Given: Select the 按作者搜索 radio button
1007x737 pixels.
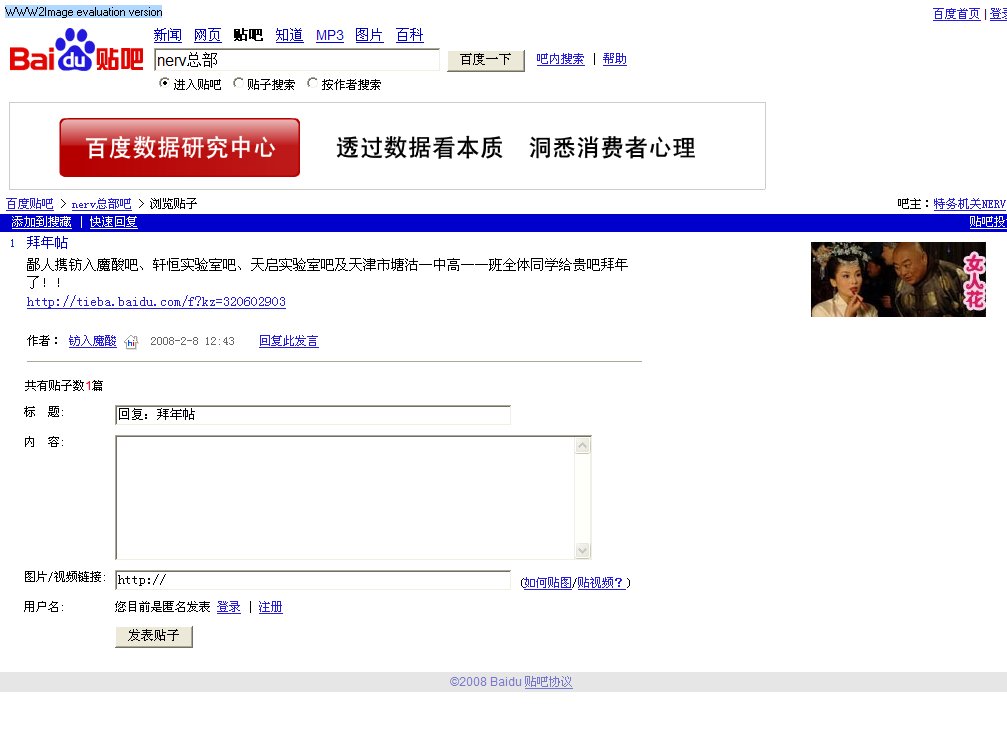Looking at the screenshot, I should (x=312, y=84).
